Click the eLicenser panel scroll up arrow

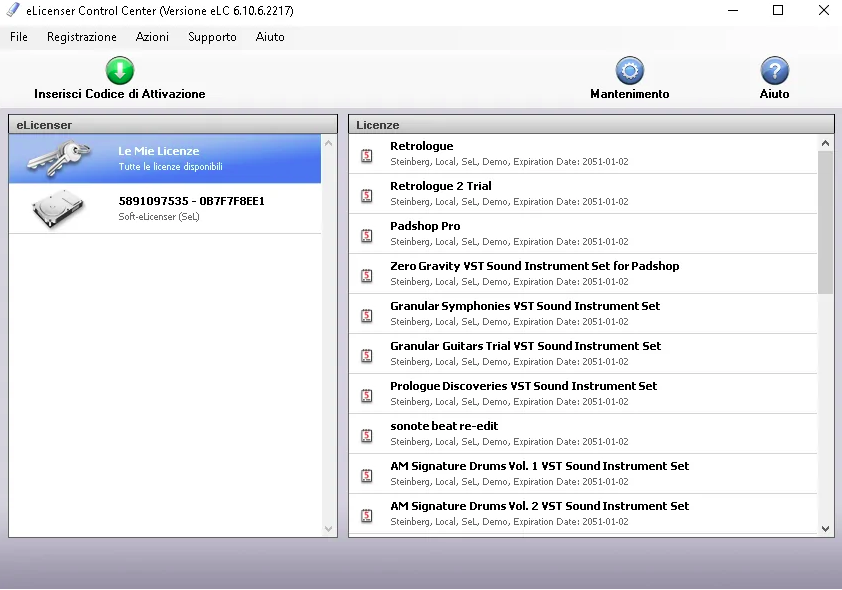(x=329, y=143)
